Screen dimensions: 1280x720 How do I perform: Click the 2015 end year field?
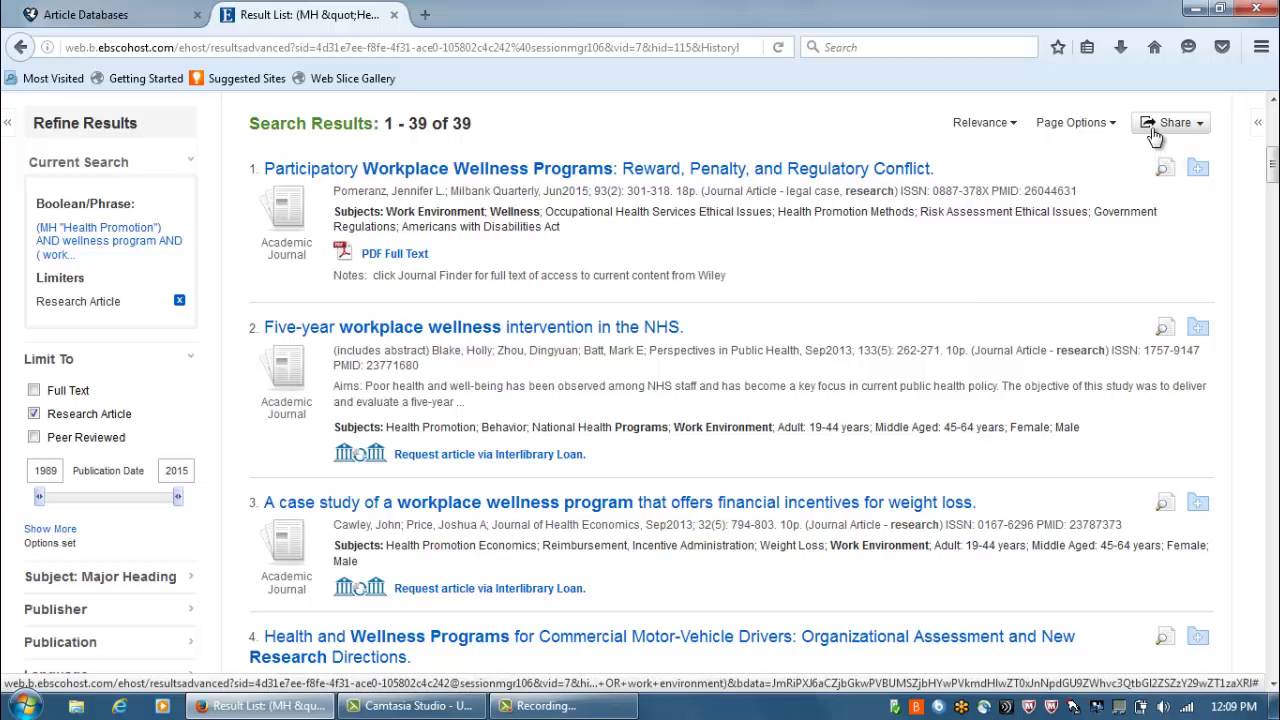tap(176, 470)
